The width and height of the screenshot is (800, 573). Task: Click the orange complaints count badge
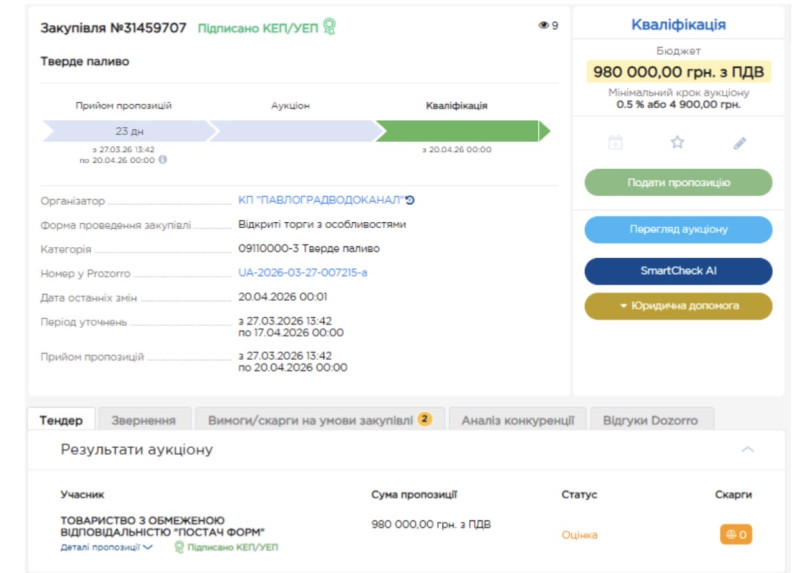point(735,535)
